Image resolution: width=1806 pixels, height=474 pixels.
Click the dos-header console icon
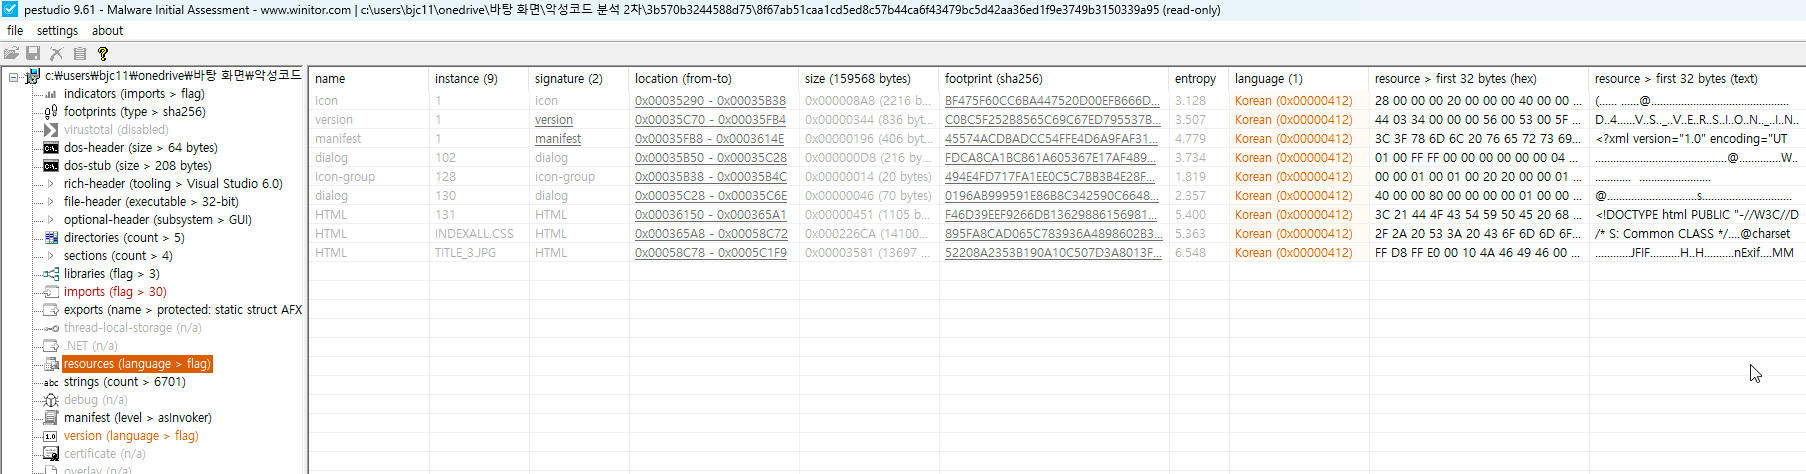51,148
